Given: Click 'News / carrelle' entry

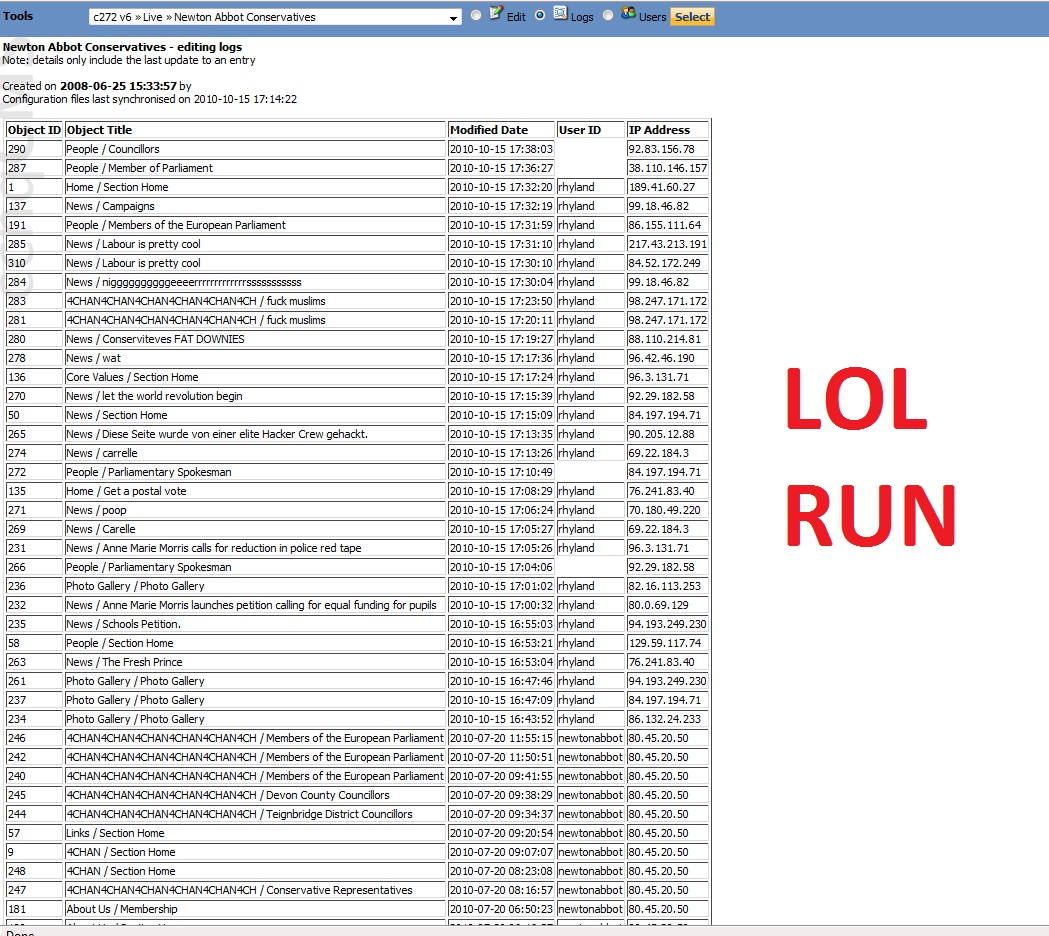Looking at the screenshot, I should (x=101, y=453).
